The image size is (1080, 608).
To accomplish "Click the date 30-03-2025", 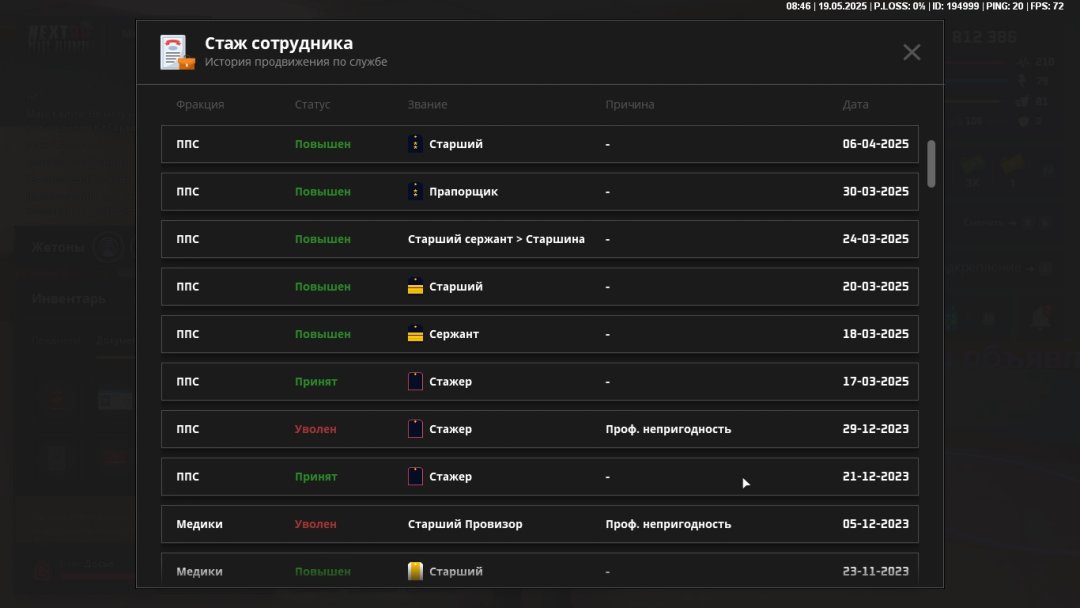I will point(875,192).
